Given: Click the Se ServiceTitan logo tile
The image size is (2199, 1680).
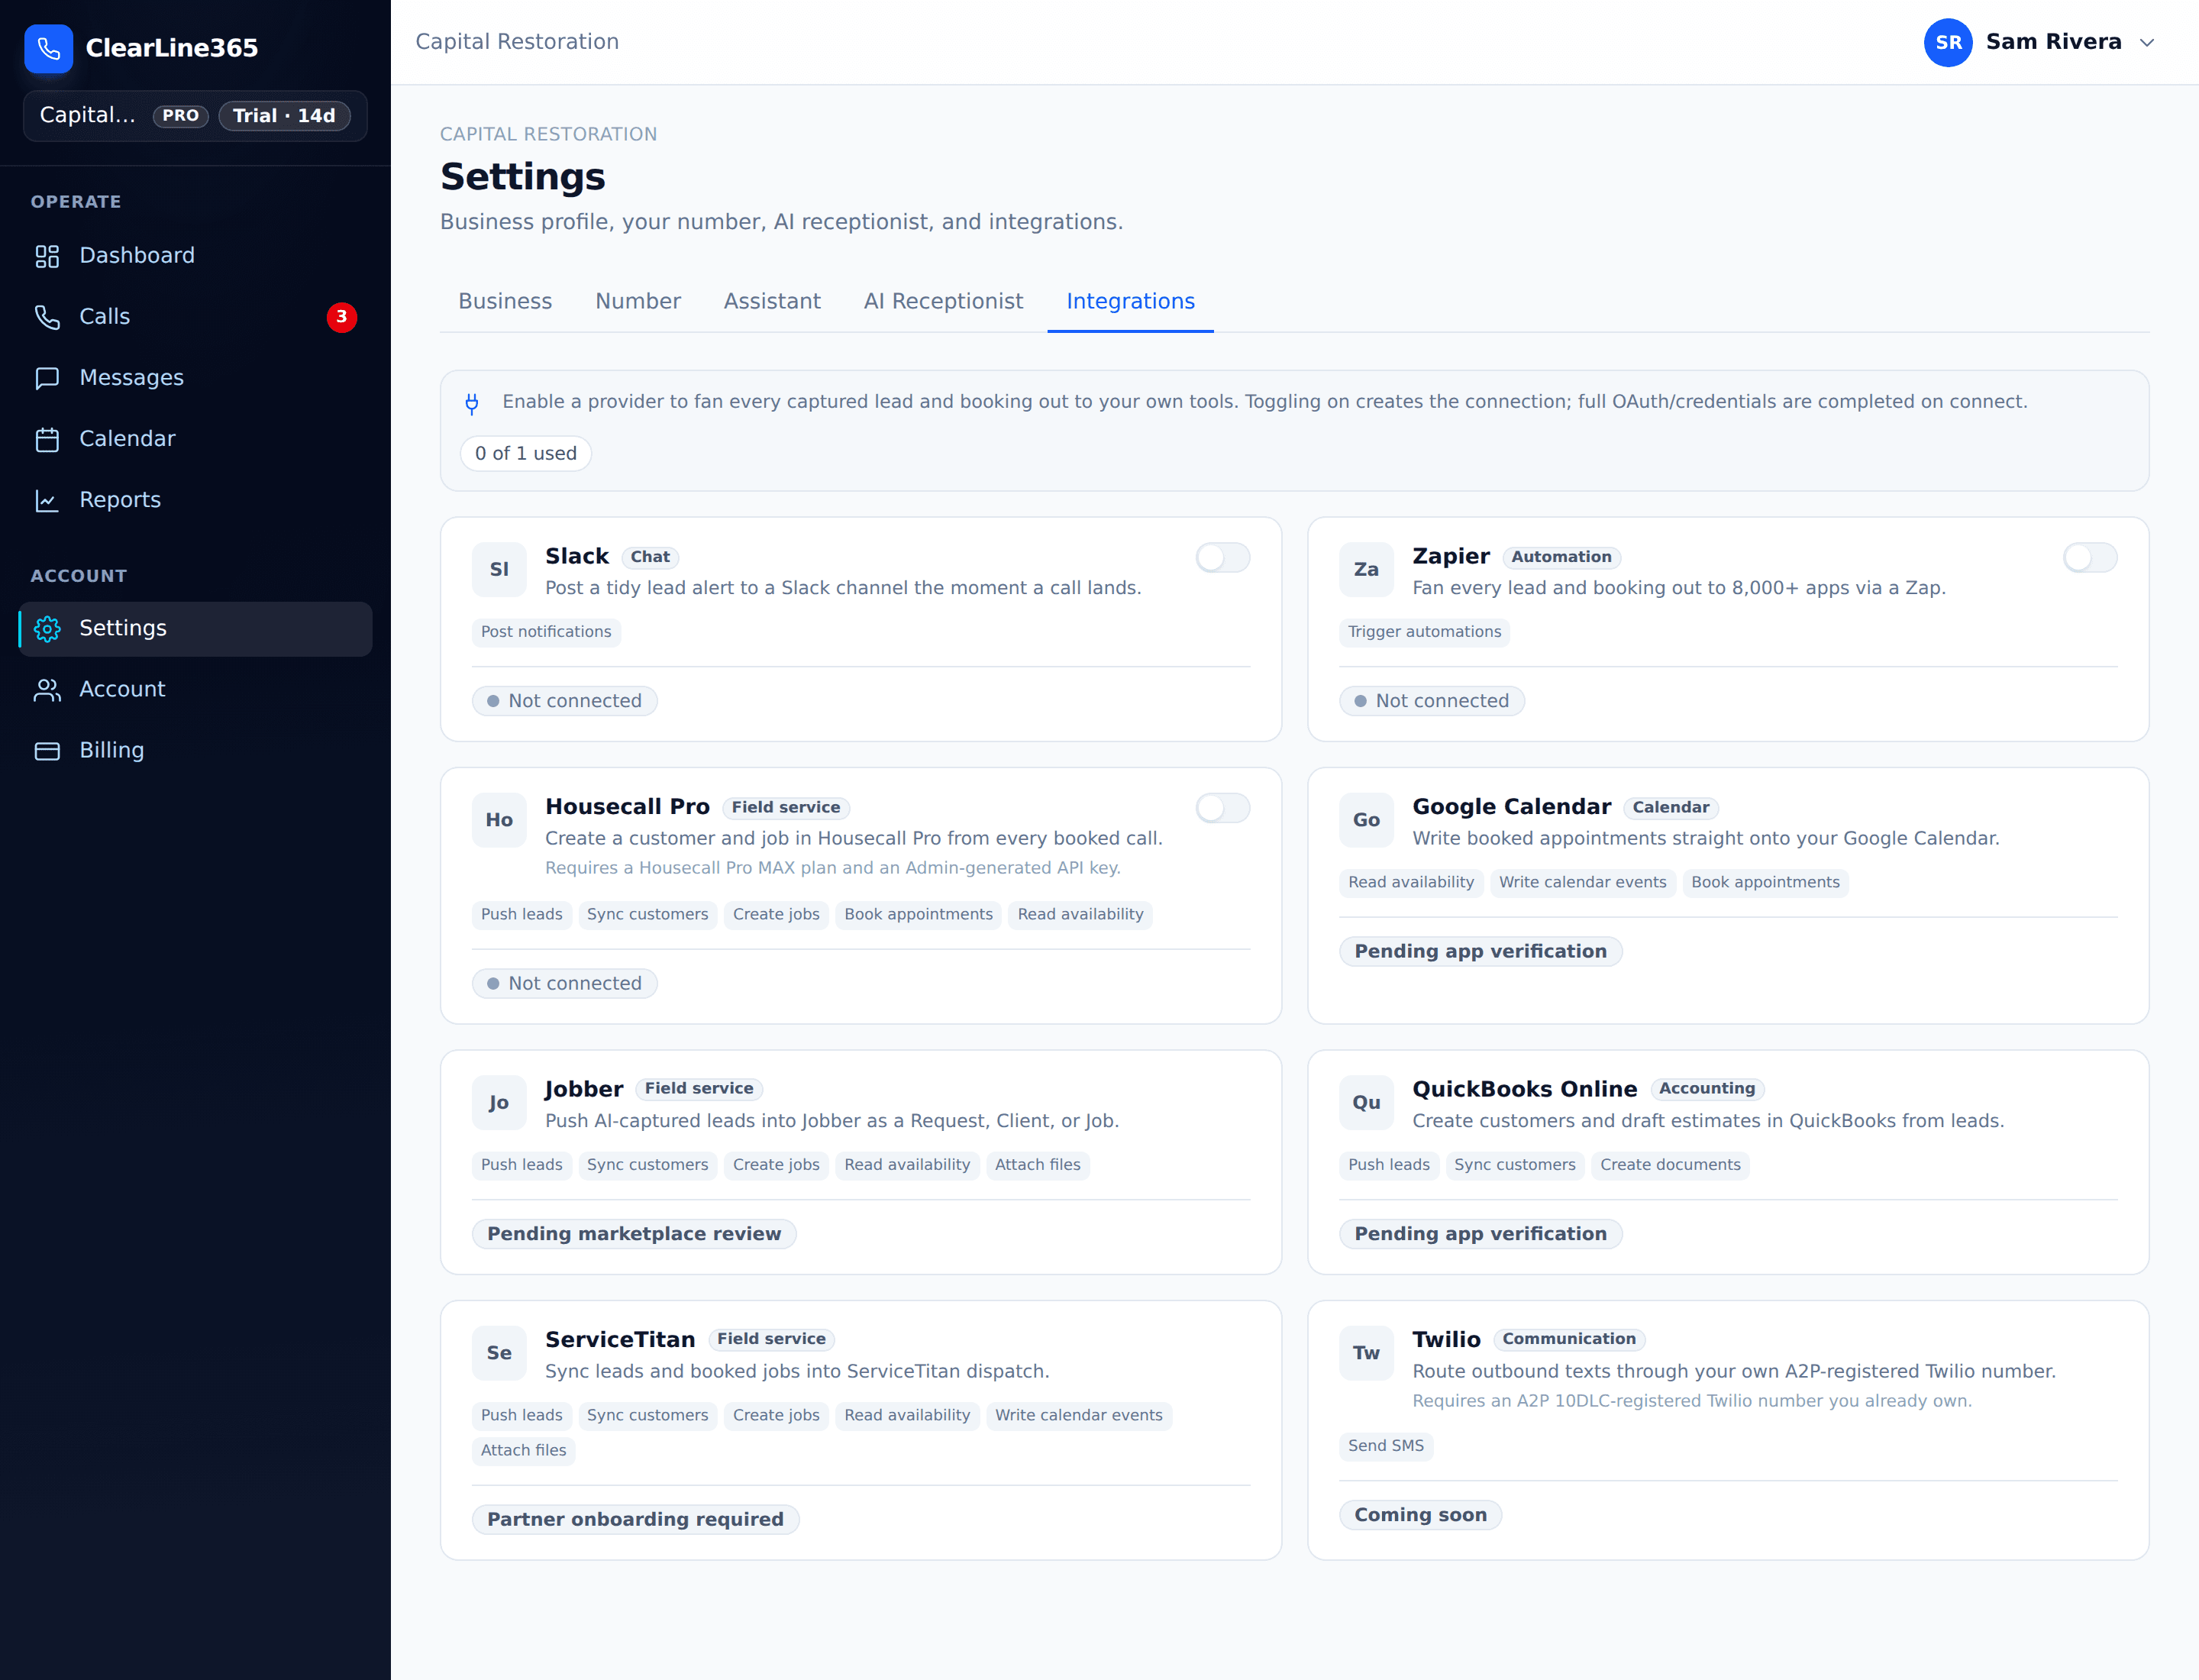Looking at the screenshot, I should coord(499,1353).
